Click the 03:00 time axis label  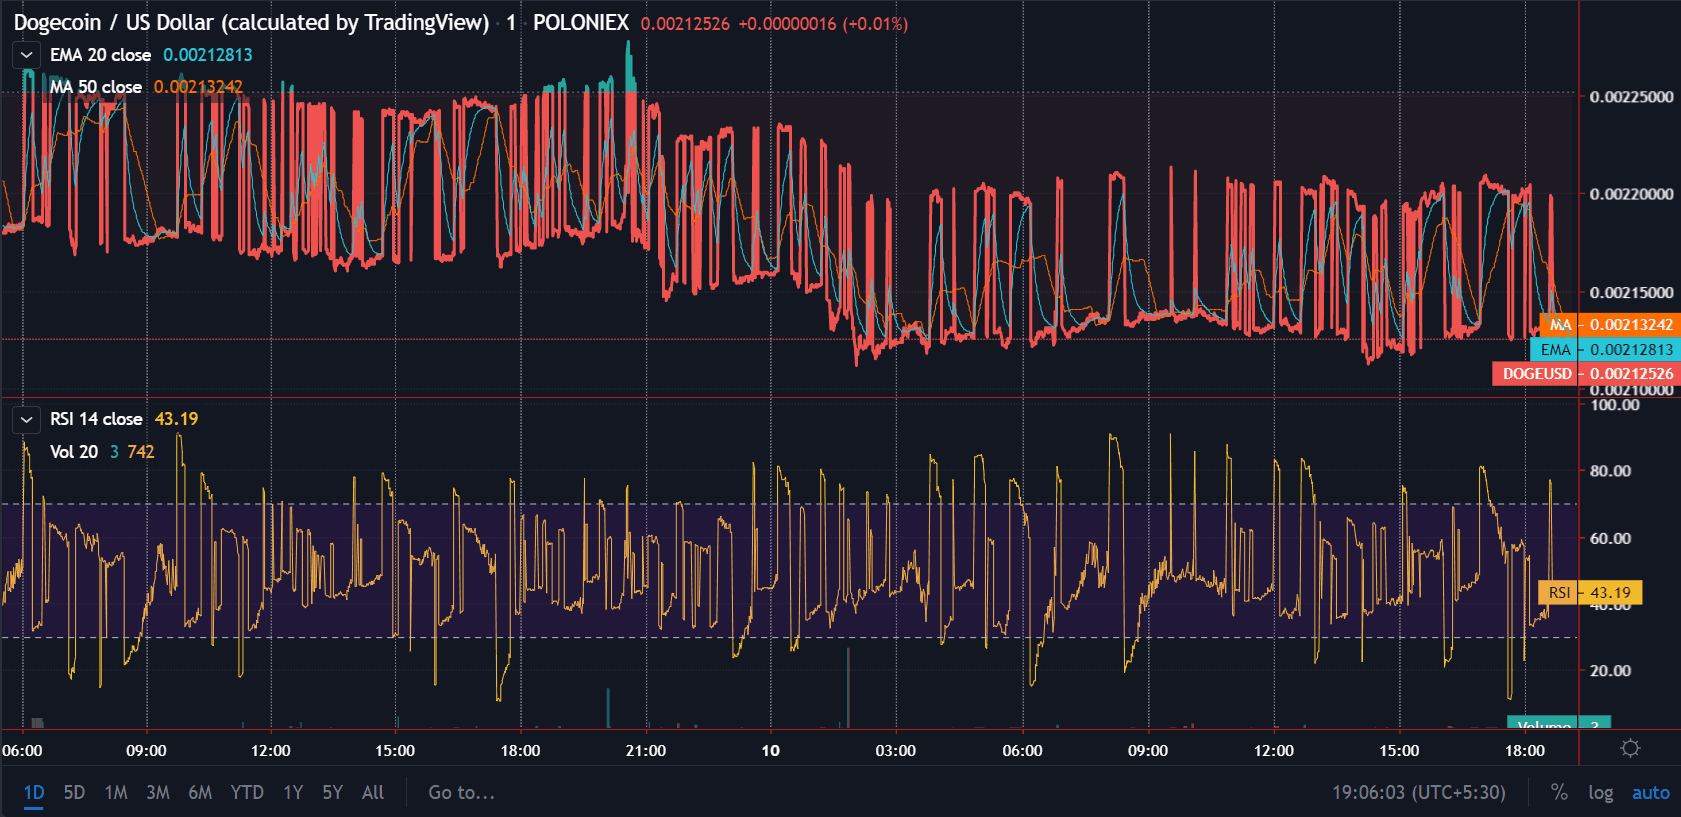point(896,750)
